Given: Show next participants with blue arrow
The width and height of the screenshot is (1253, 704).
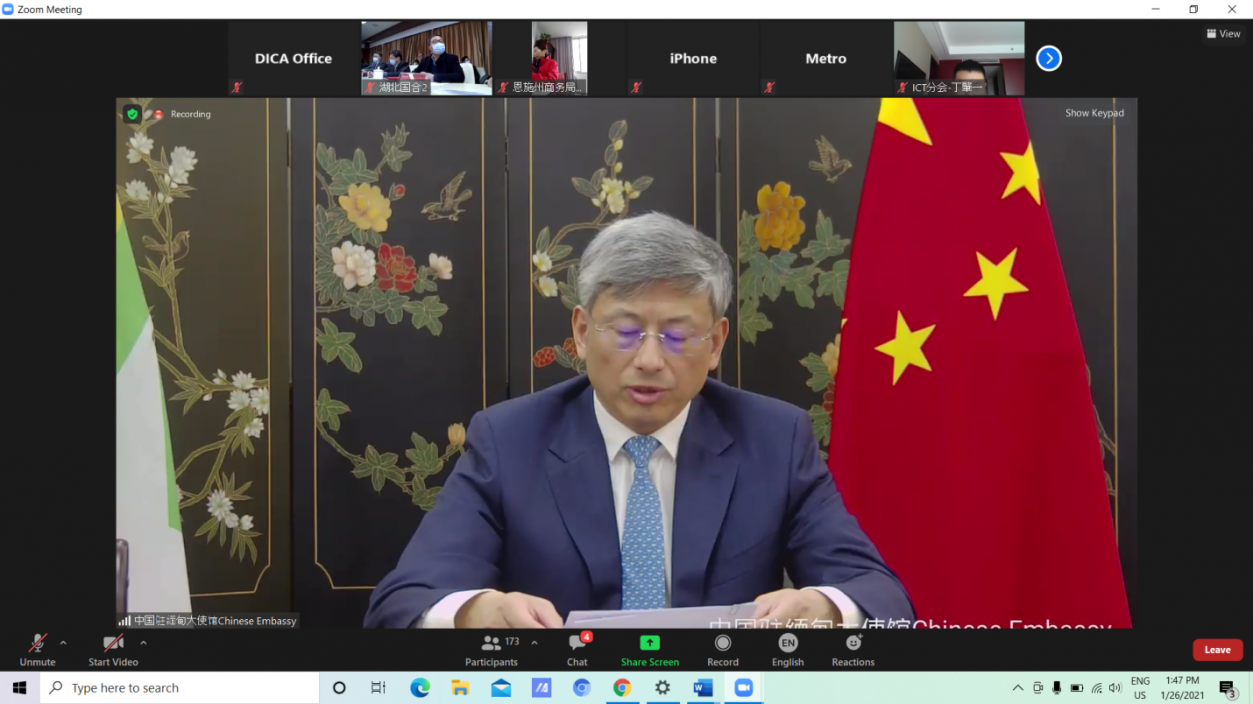Looking at the screenshot, I should click(1048, 59).
